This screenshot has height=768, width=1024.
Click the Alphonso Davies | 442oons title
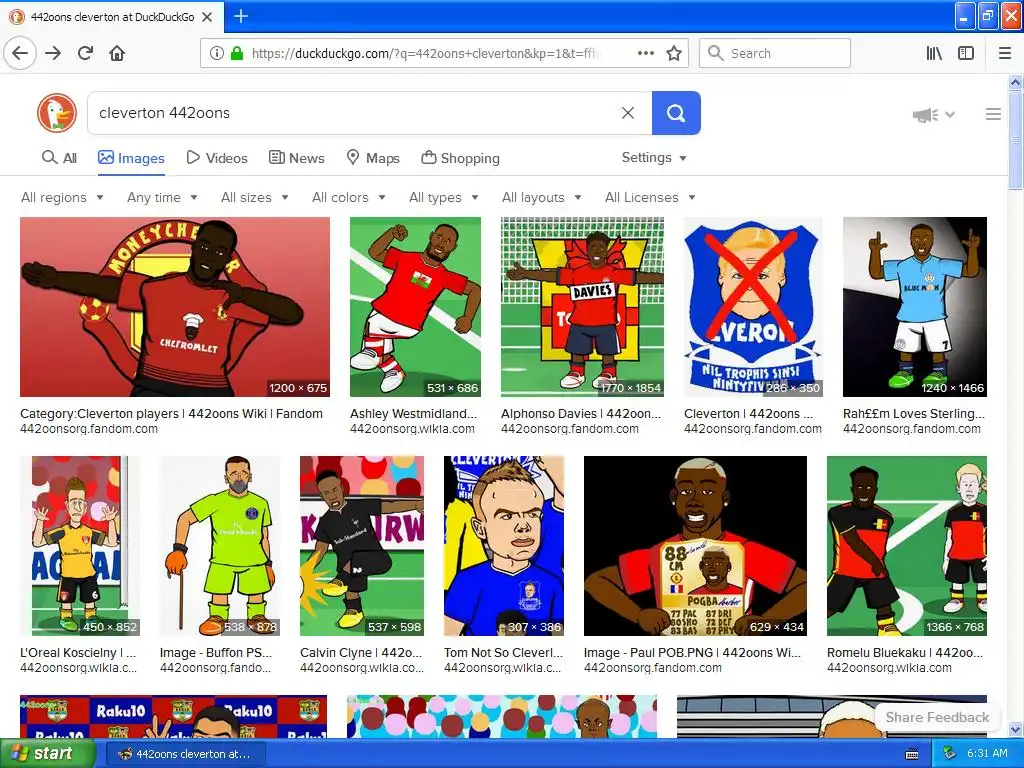581,413
